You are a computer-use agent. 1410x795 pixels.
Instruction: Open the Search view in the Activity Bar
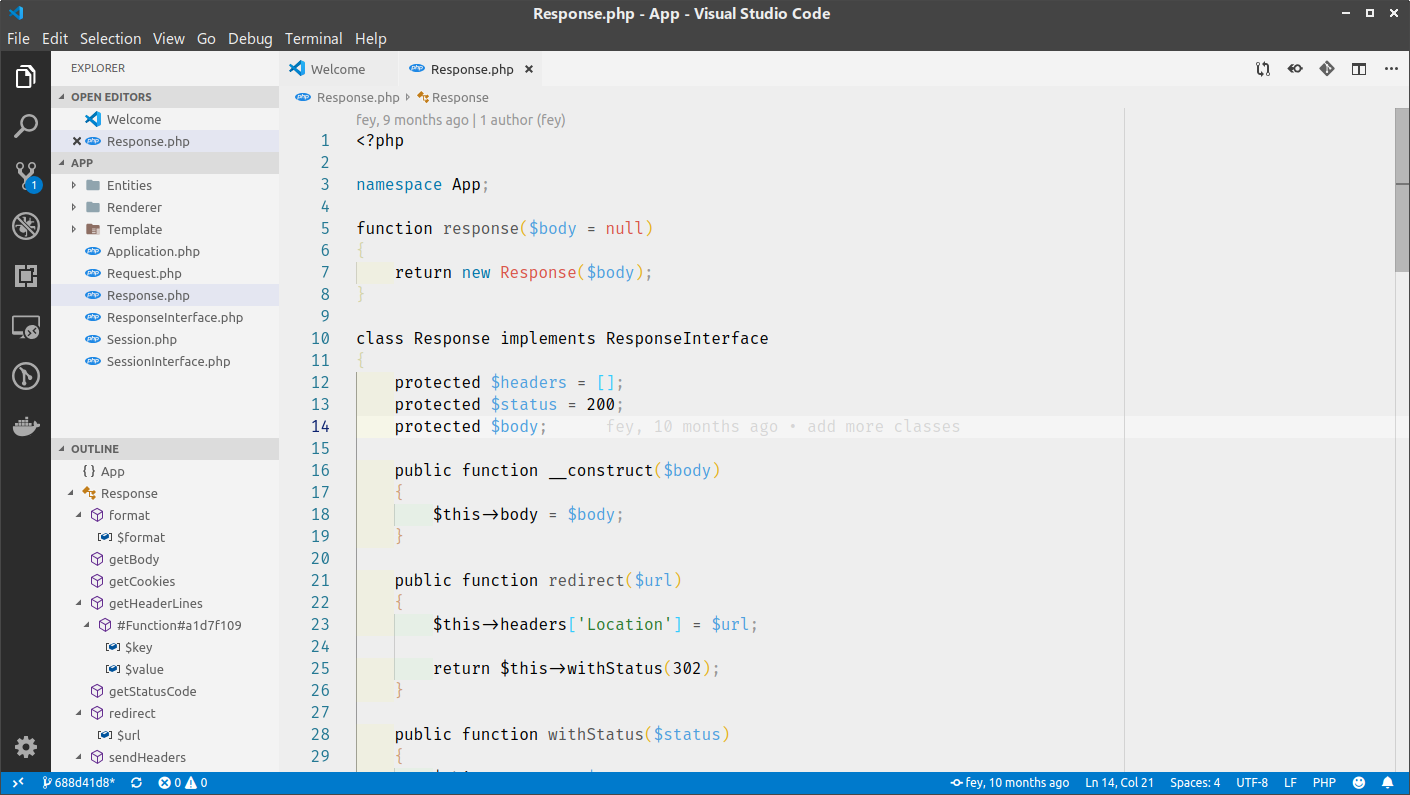click(x=25, y=125)
